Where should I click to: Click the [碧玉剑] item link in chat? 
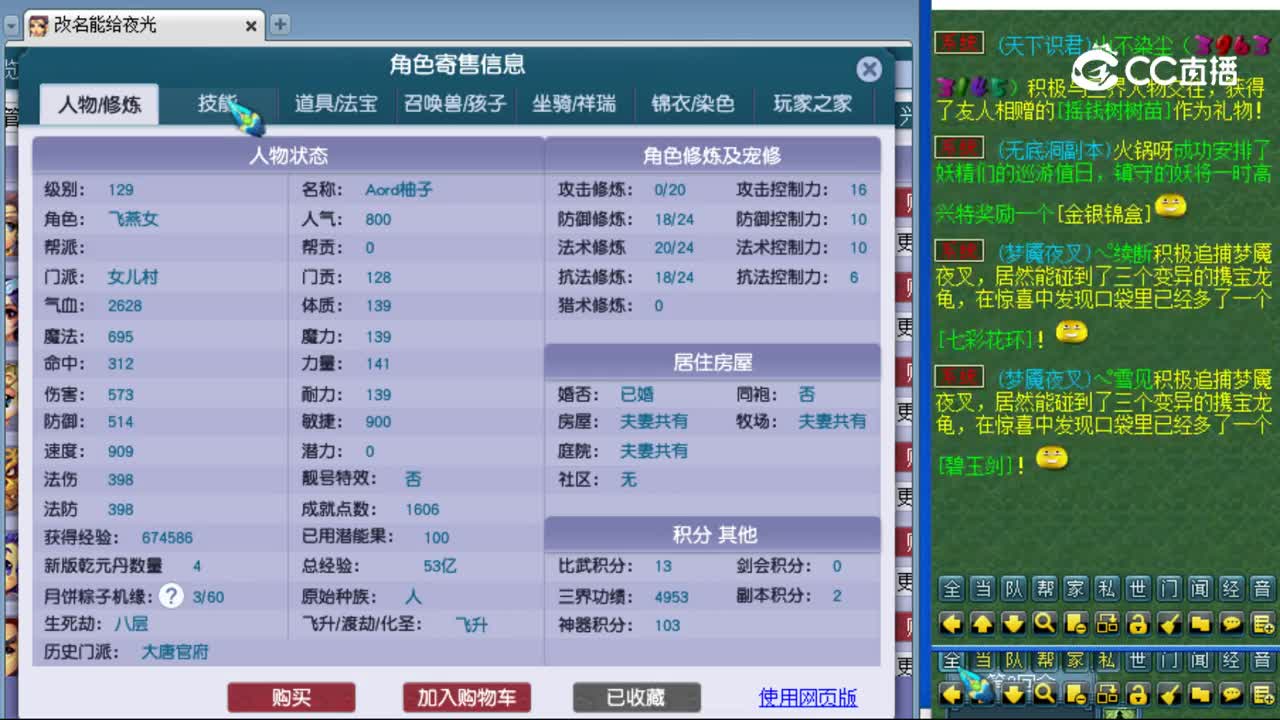(976, 465)
